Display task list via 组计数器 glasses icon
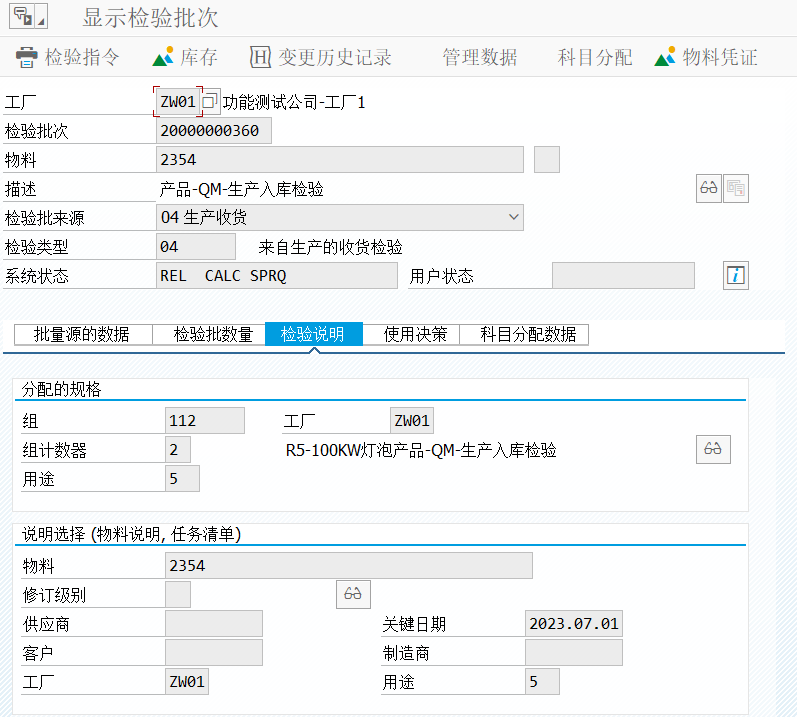Image resolution: width=797 pixels, height=717 pixels. tap(713, 450)
